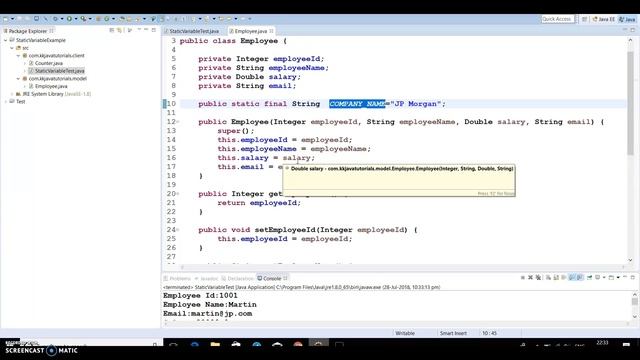640x360 pixels.
Task: Toggle Scroll Lock in the Console toolbar
Action: 556,278
